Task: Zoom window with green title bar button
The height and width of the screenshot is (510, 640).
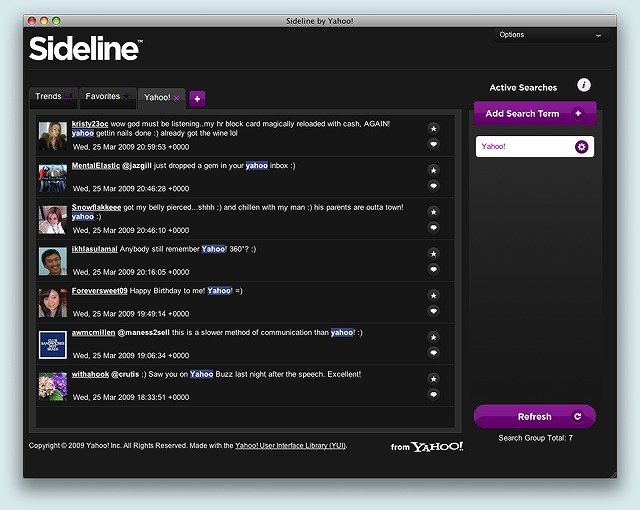Action: (x=56, y=21)
